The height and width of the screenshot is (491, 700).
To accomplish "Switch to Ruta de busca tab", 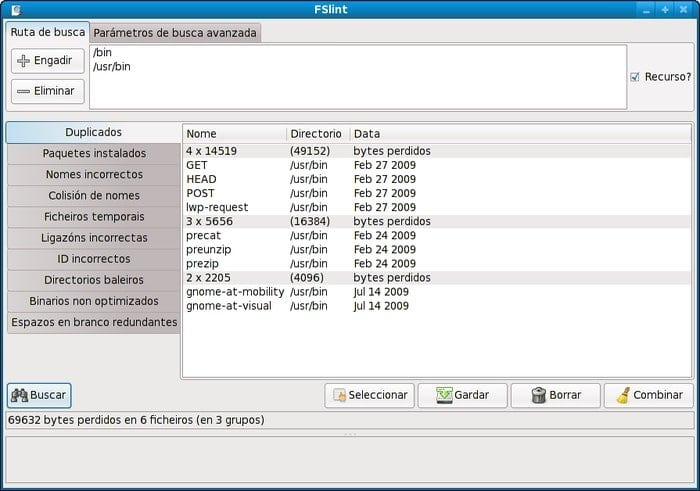I will 47,32.
